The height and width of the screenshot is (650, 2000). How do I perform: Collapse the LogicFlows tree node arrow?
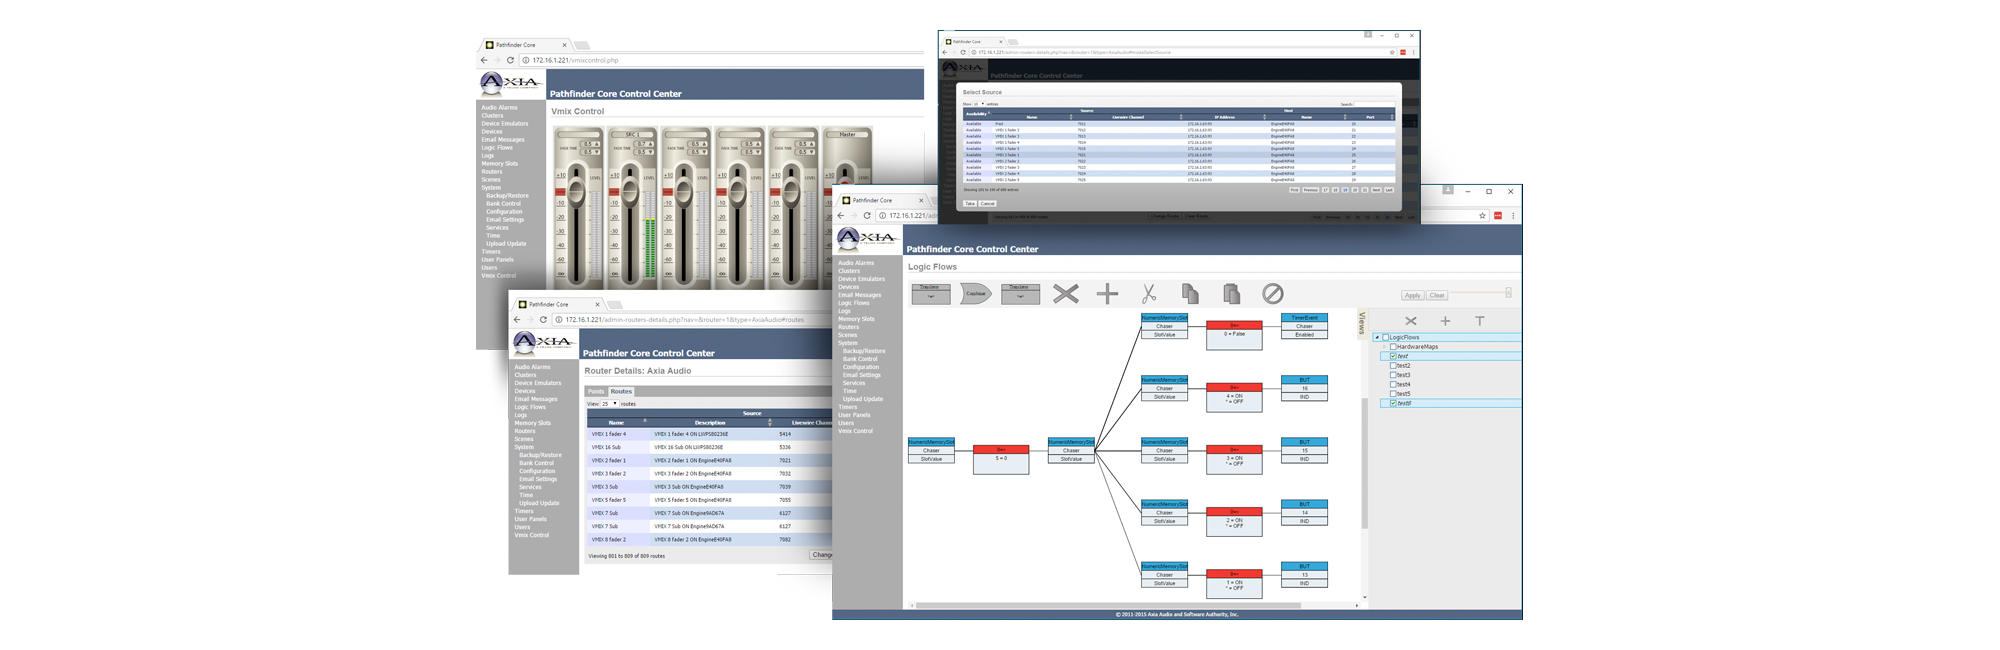point(1377,338)
